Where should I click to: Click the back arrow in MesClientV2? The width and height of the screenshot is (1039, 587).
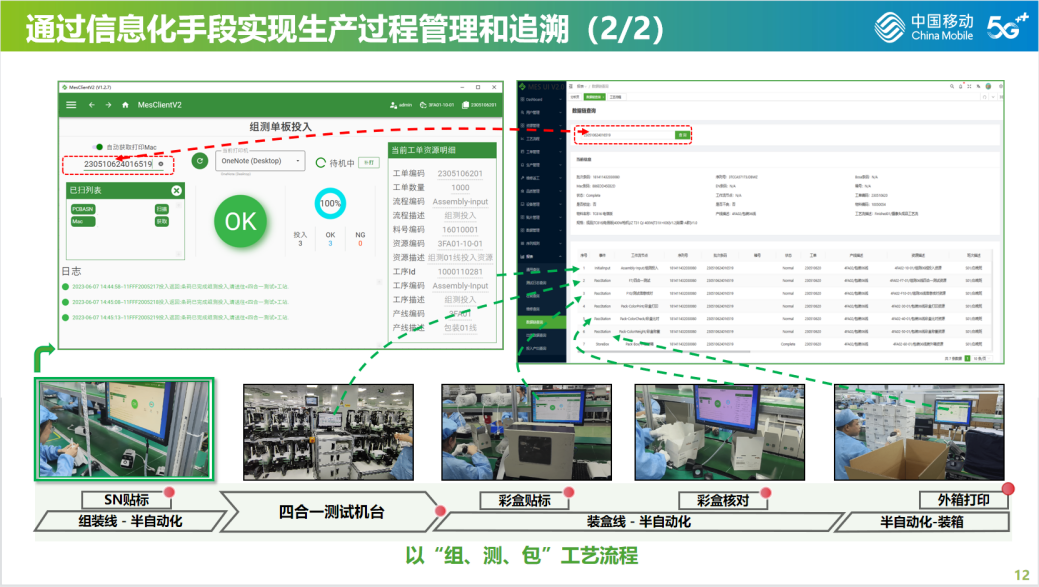pos(91,105)
